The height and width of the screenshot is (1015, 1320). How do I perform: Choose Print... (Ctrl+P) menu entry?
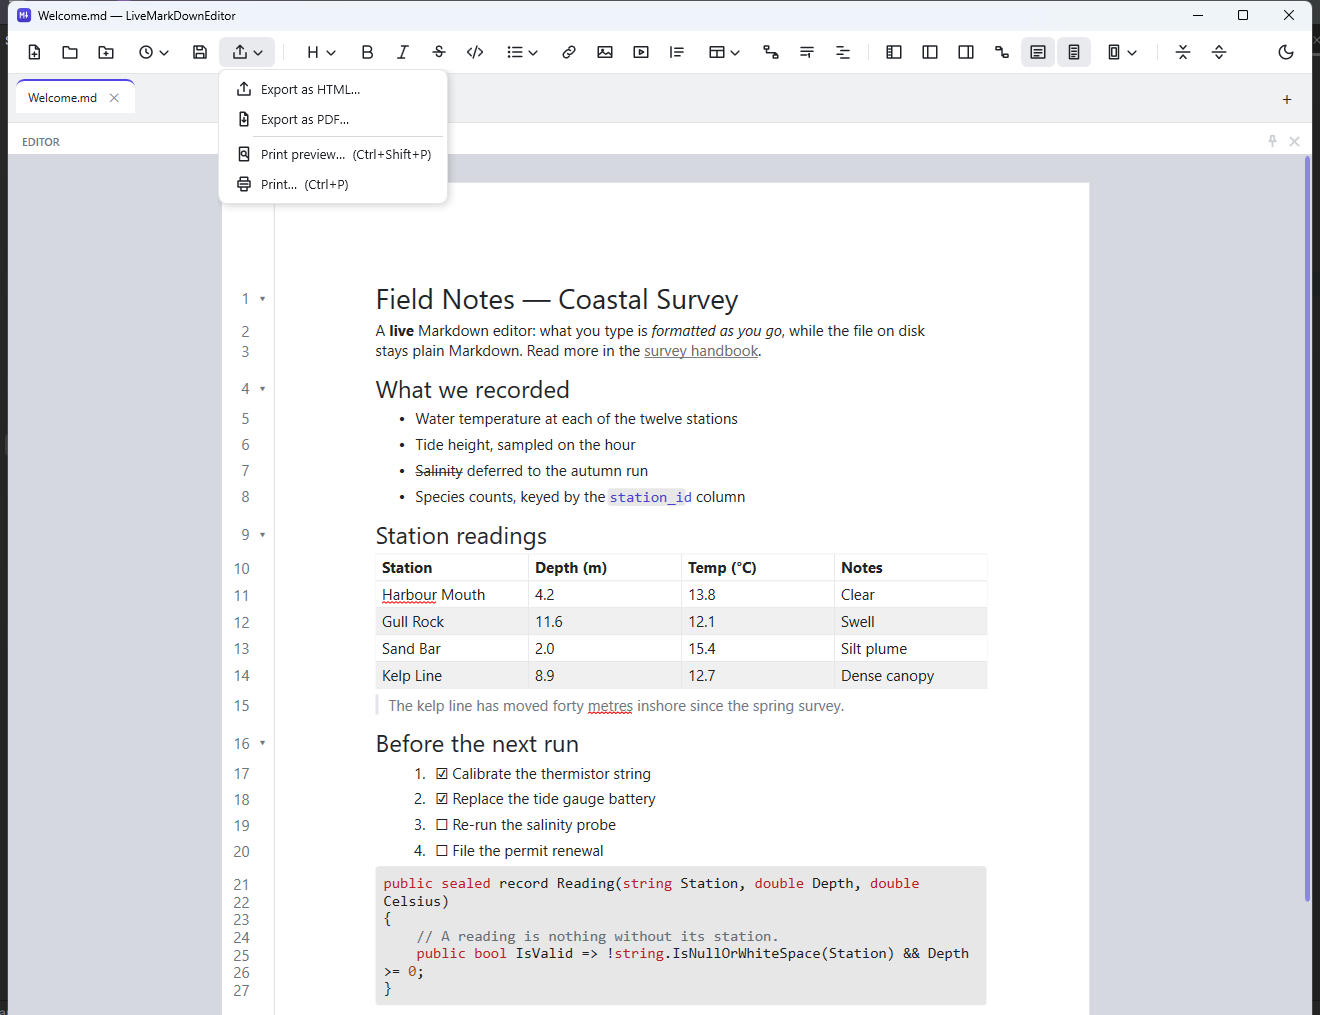click(x=333, y=184)
